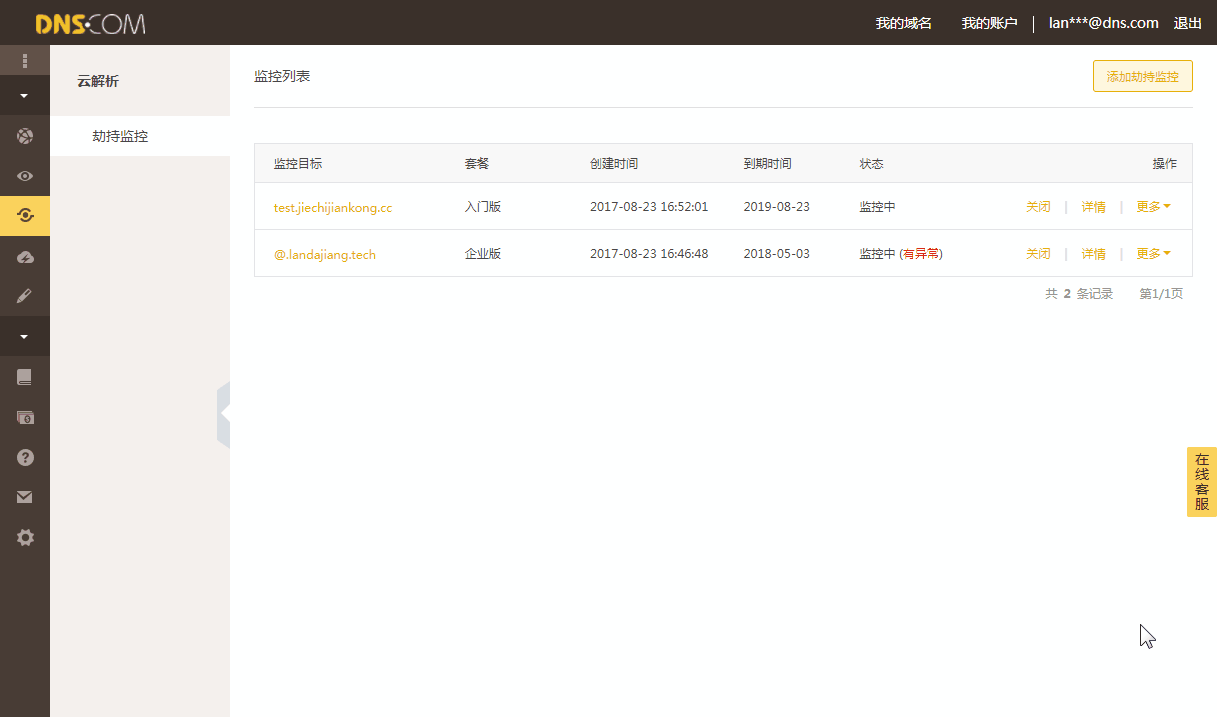This screenshot has width=1217, height=717.
Task: Click the money billing icon in sidebar
Action: click(x=25, y=417)
